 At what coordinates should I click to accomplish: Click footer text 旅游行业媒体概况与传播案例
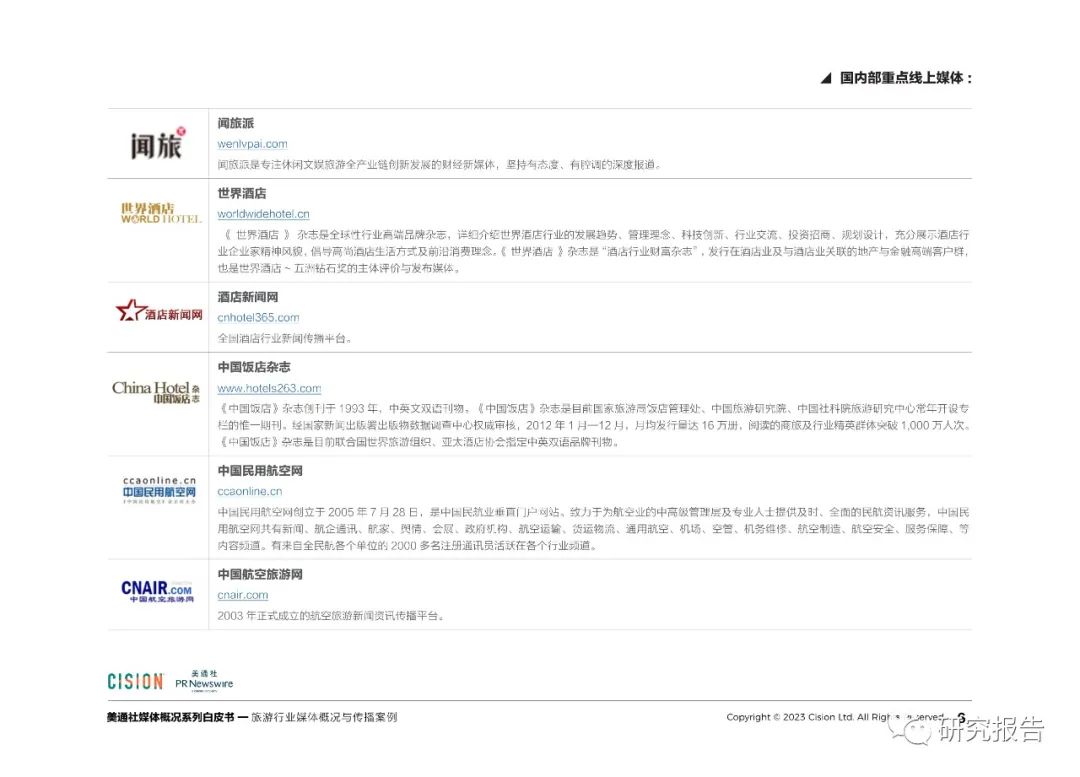click(x=324, y=717)
